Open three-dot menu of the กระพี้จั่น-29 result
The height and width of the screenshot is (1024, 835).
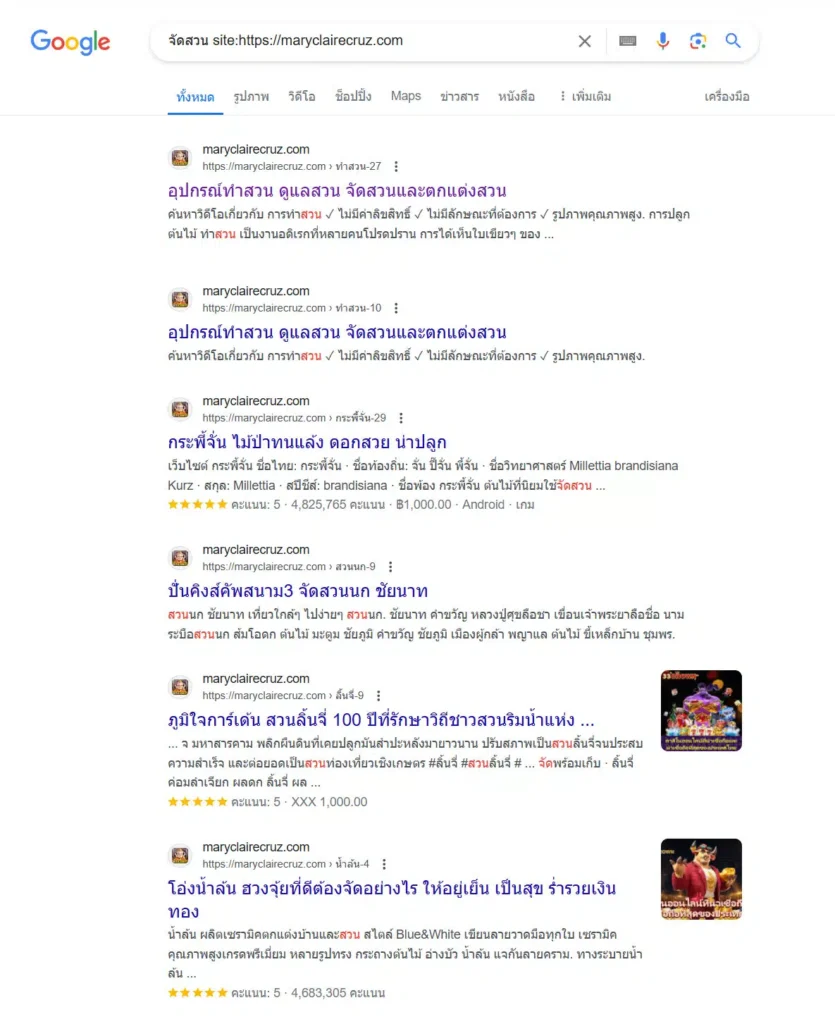coord(401,418)
